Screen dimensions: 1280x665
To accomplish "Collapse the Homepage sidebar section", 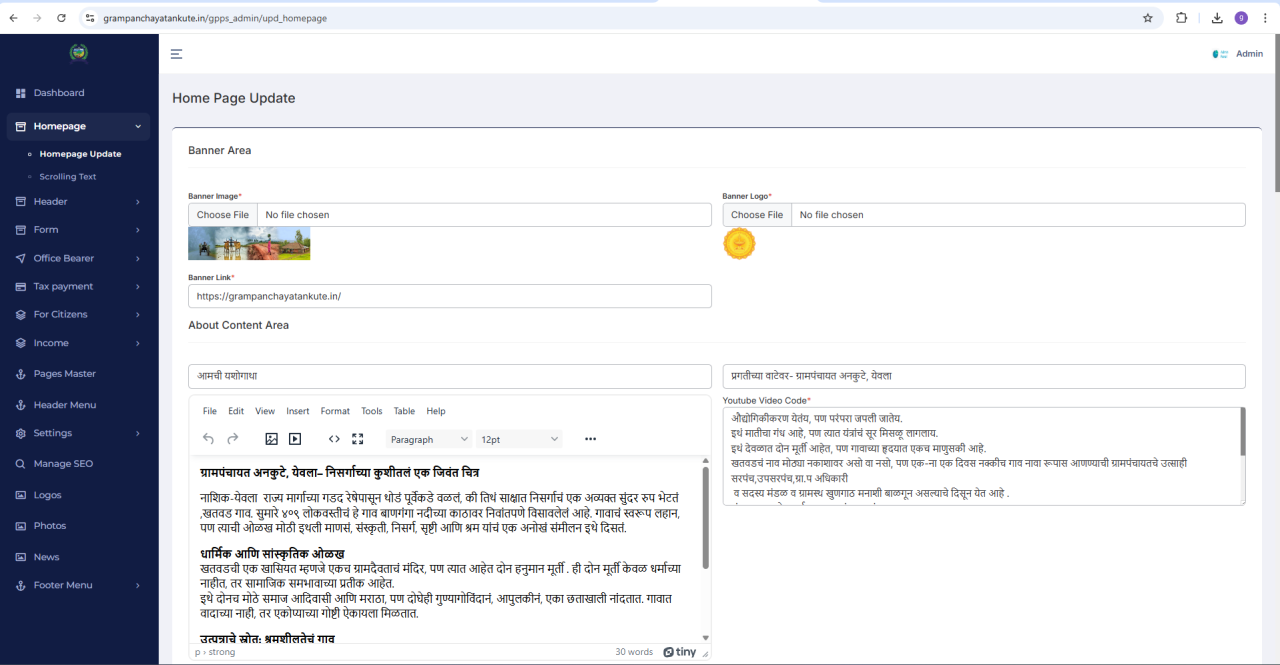I will 78,126.
